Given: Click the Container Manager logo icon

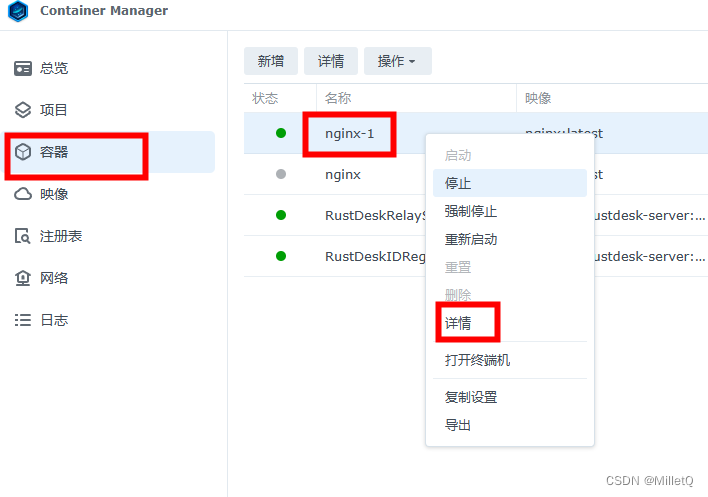Looking at the screenshot, I should [18, 11].
